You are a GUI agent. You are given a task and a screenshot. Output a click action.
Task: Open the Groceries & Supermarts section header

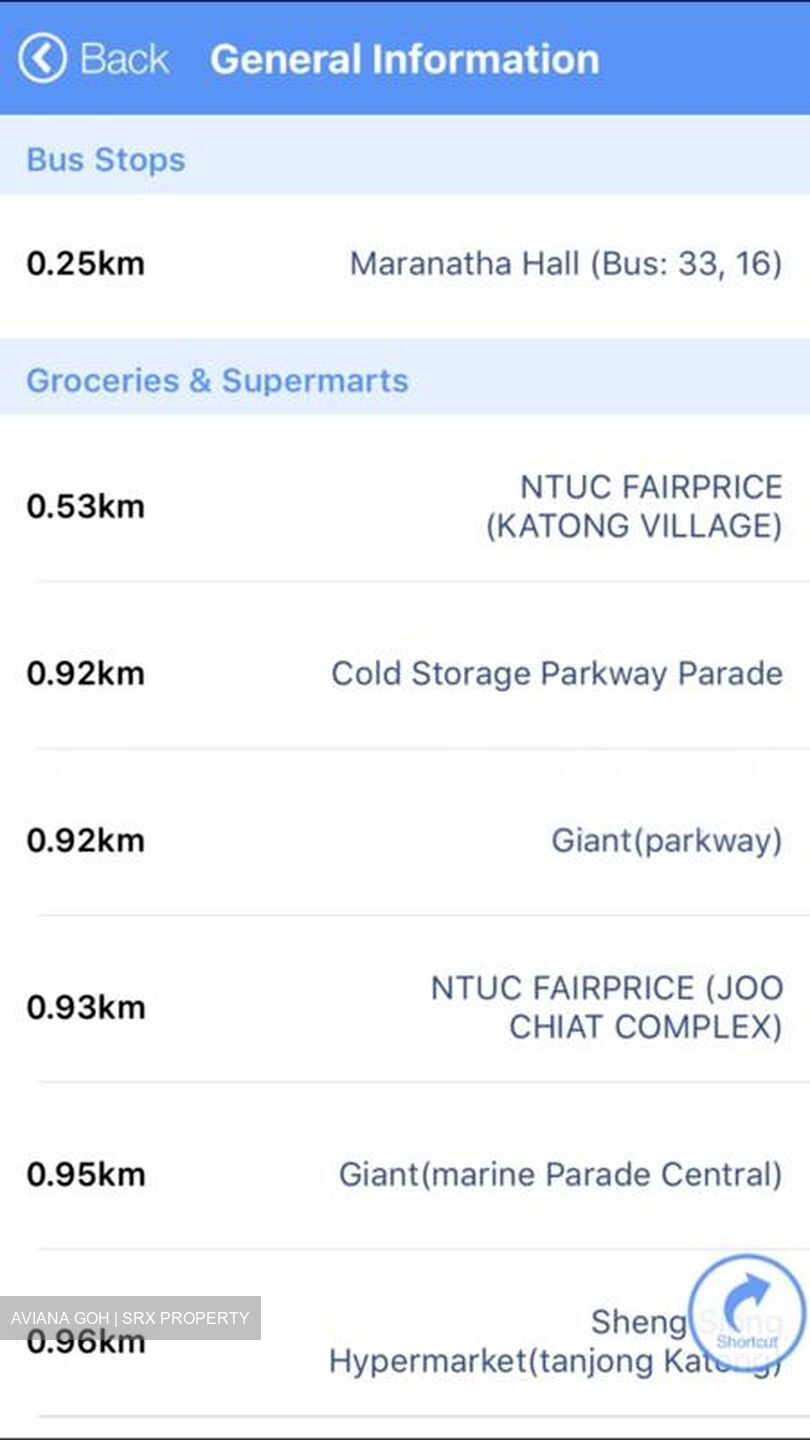tap(405, 380)
